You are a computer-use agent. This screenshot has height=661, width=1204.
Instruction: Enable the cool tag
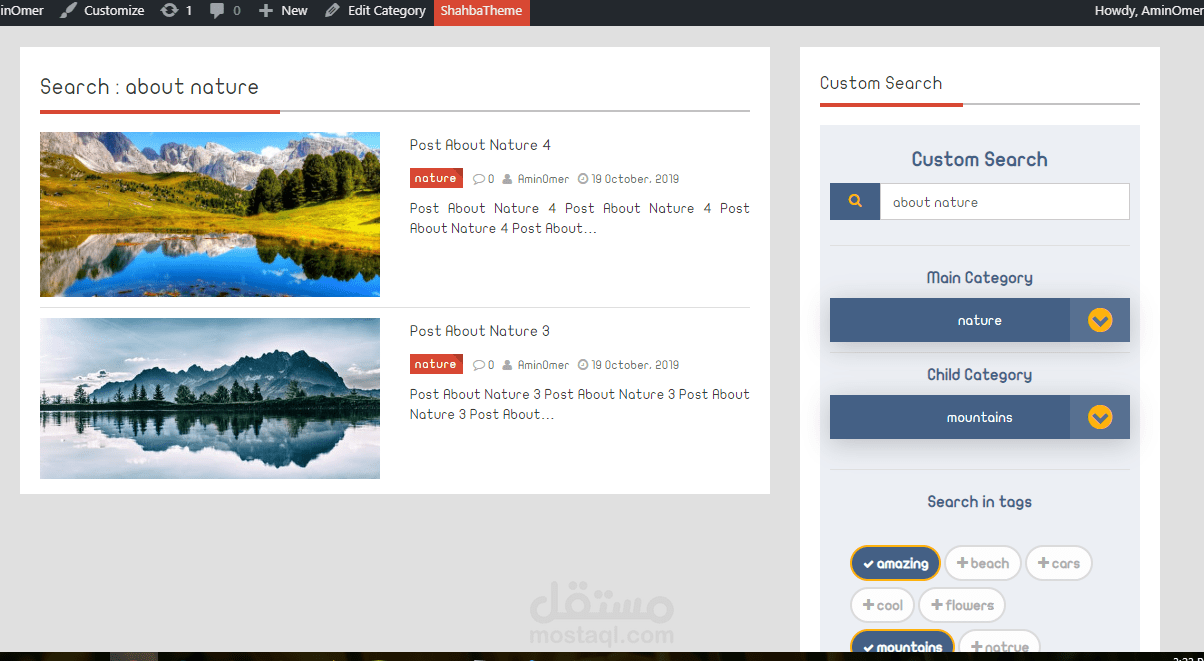[x=882, y=605]
